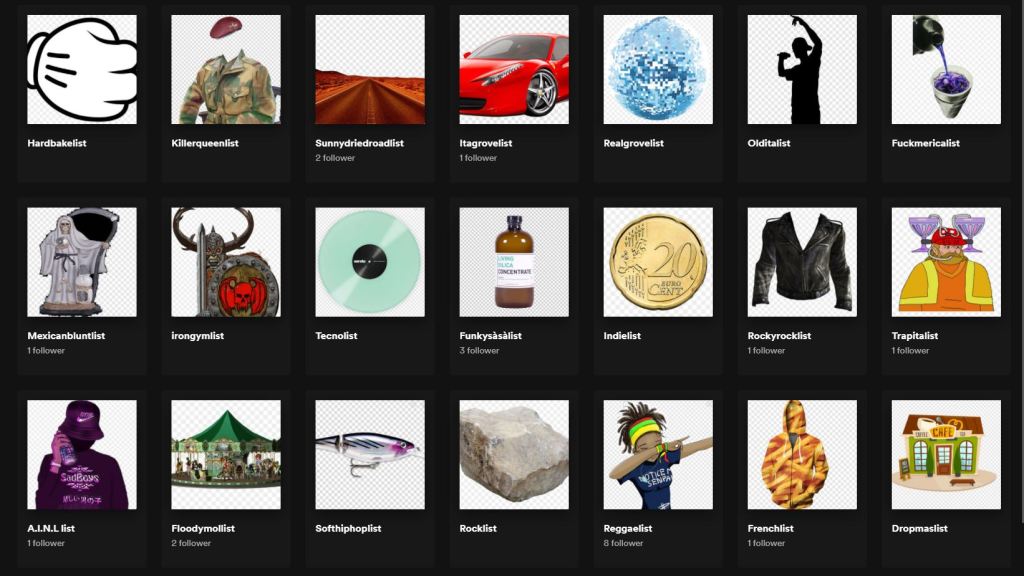Open the disco ball Realgrovelist cover

click(x=658, y=69)
